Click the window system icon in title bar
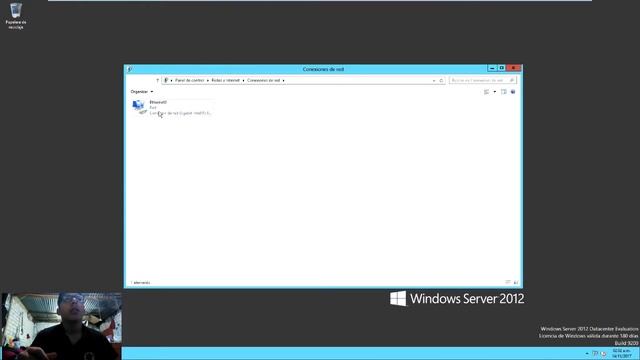This screenshot has height=360, width=640. (130, 69)
